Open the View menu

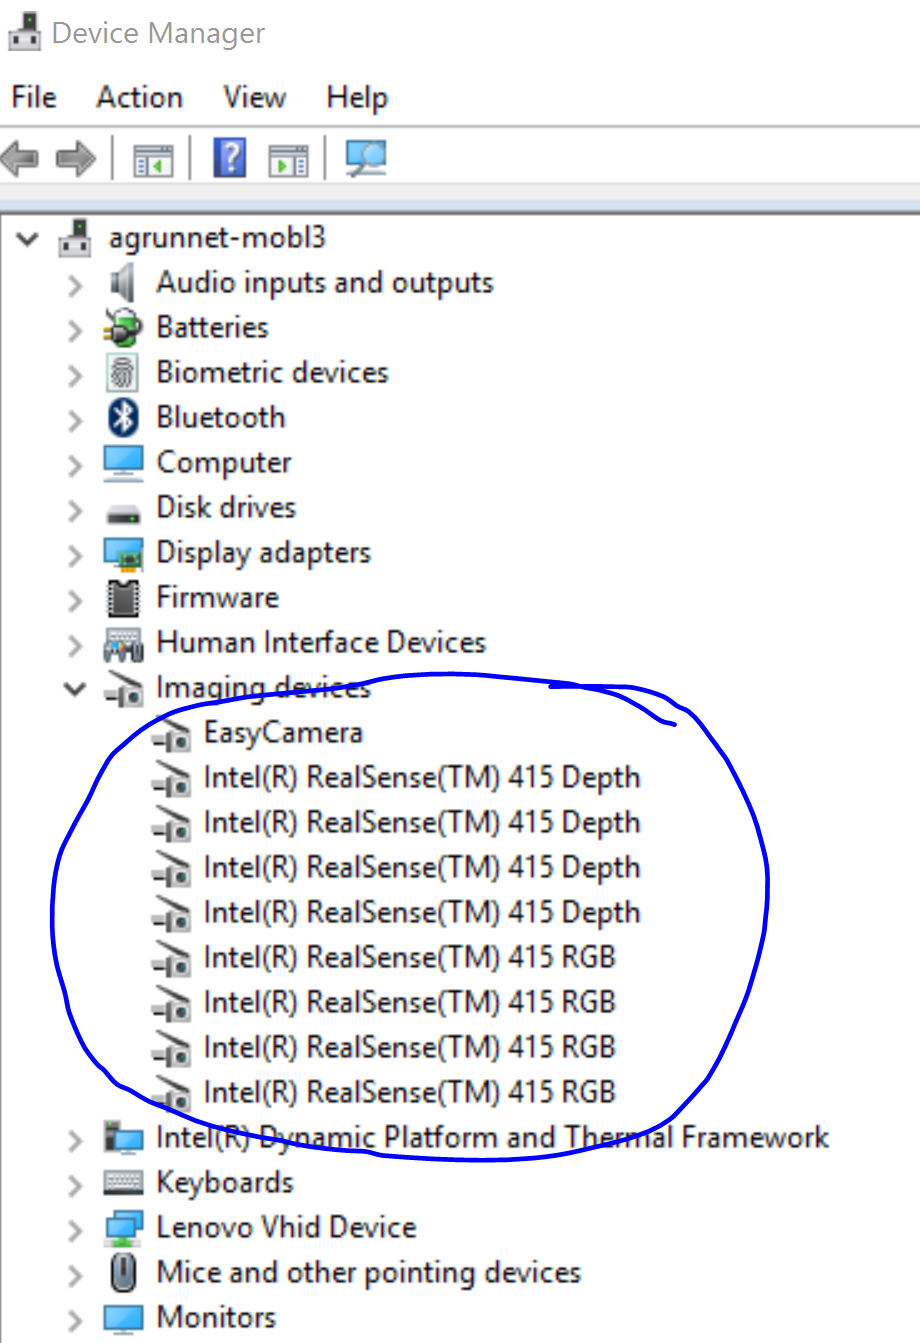tap(254, 97)
